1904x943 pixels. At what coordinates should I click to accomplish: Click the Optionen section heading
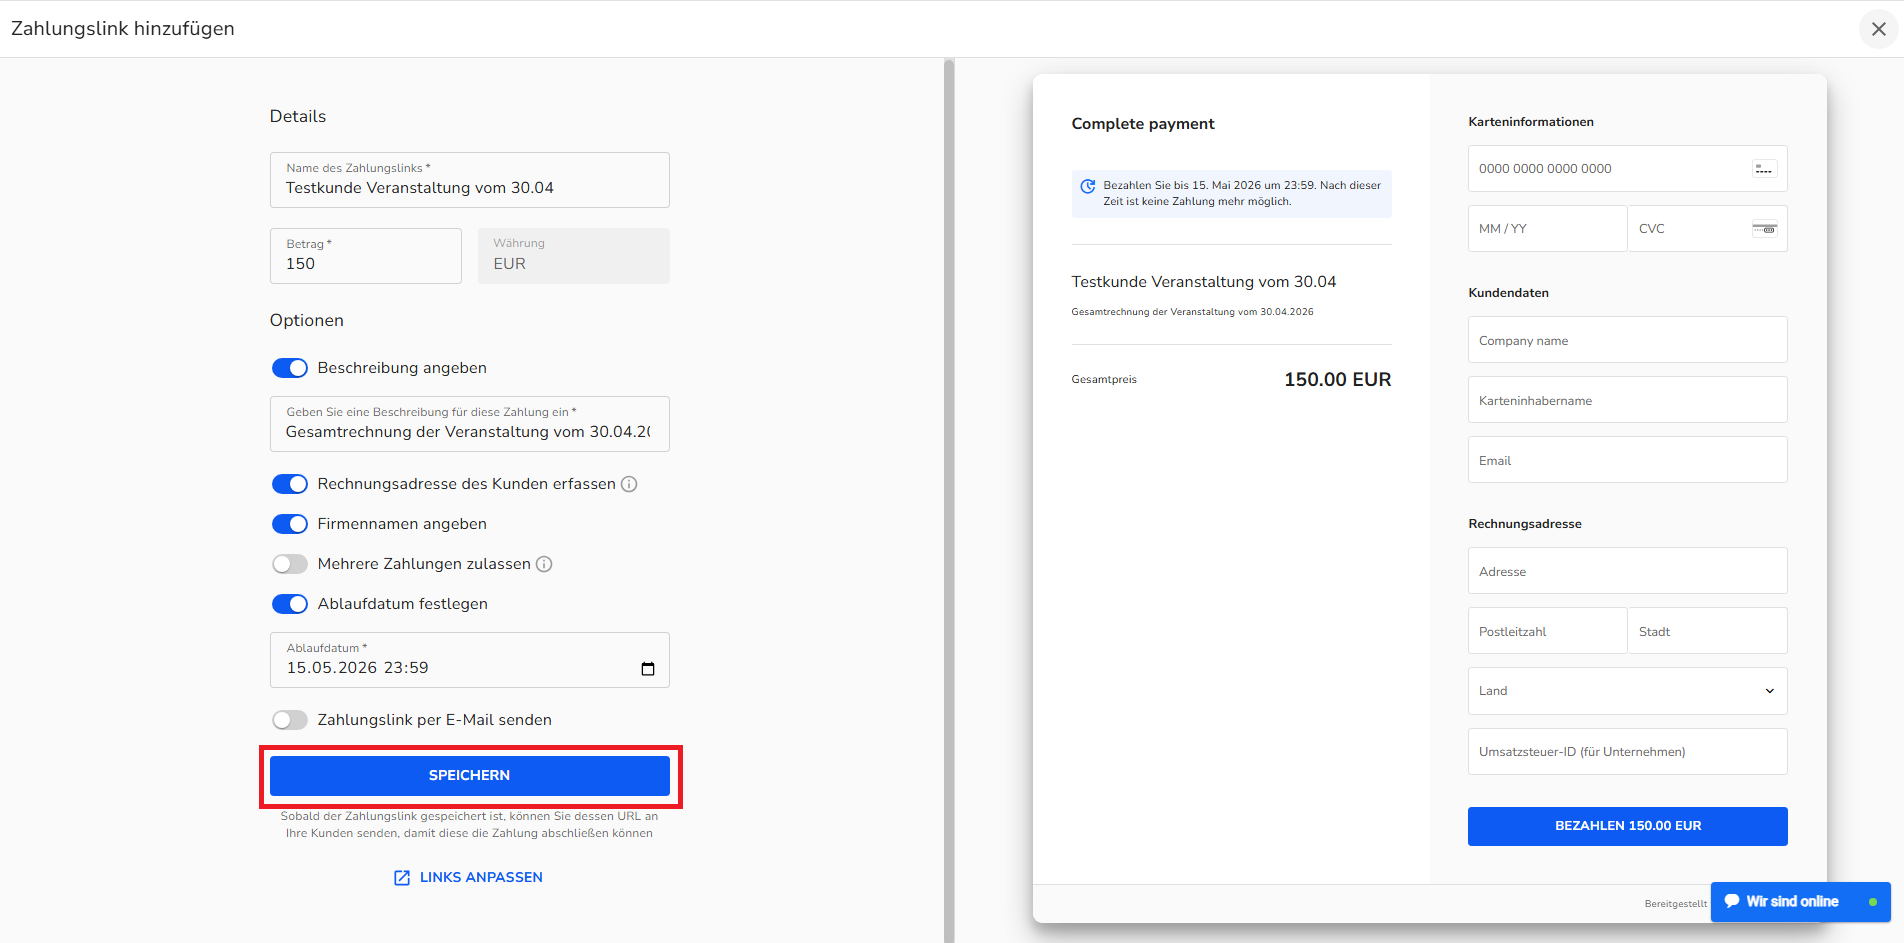[306, 321]
